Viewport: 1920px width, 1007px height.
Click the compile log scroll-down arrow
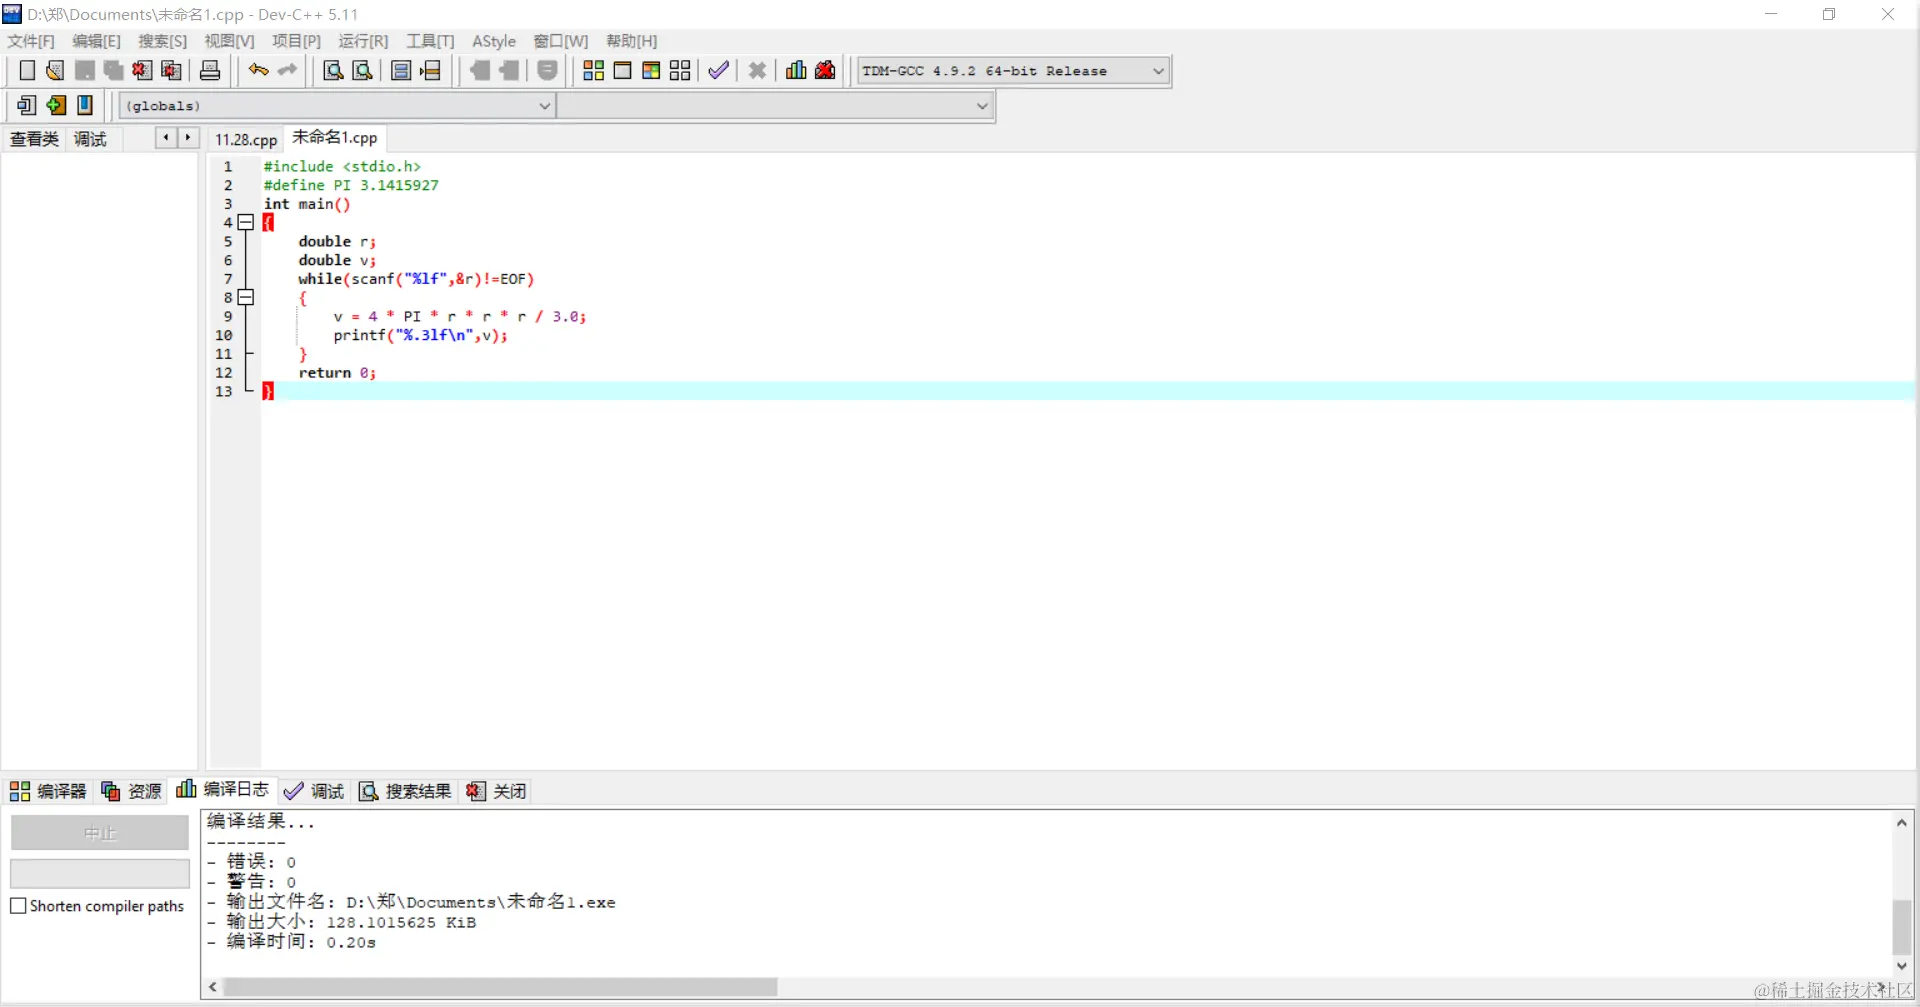point(1902,966)
